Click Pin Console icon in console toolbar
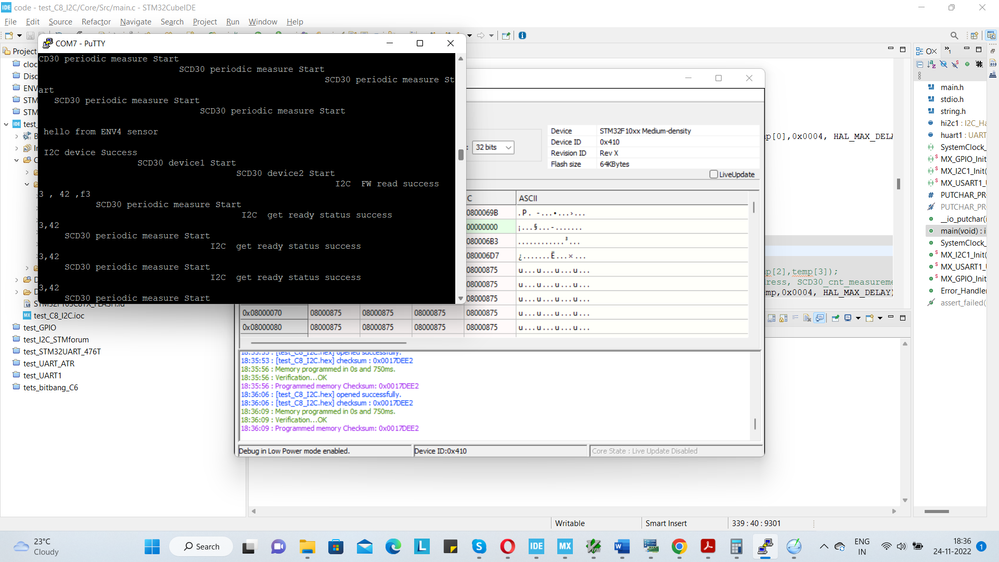Viewport: 999px width, 562px height. pos(835,318)
